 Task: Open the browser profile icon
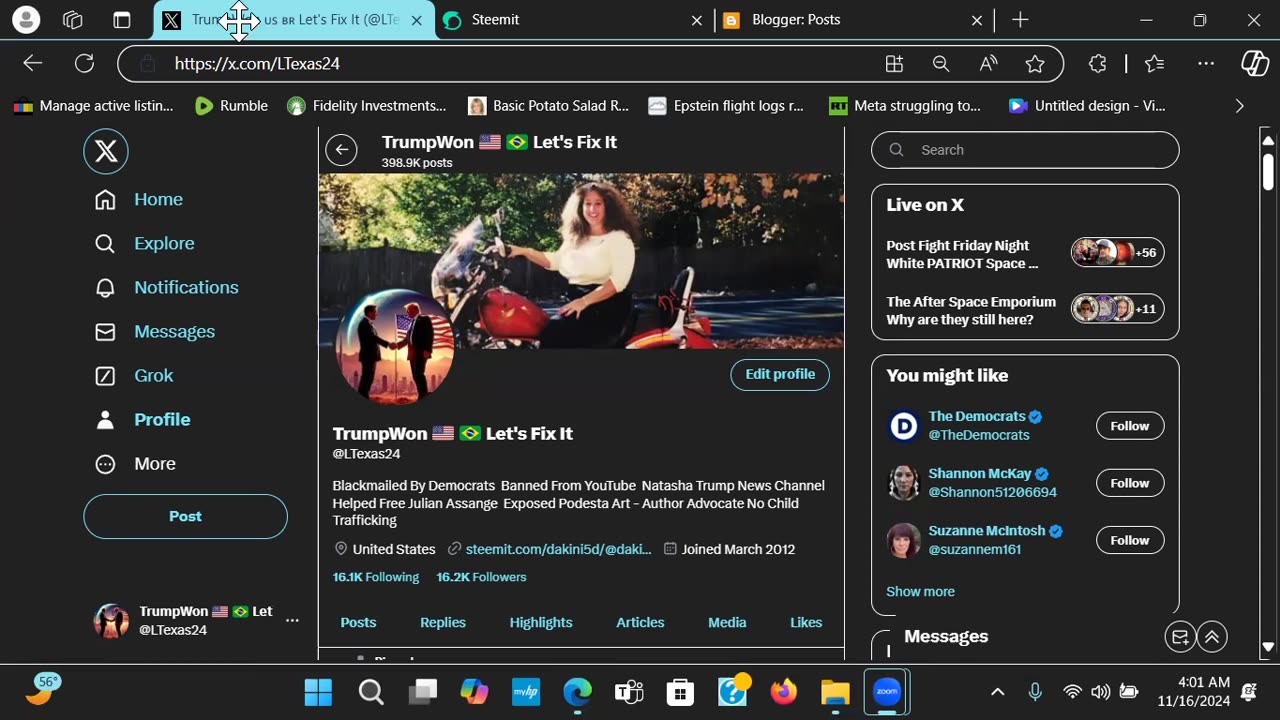pyautogui.click(x=26, y=20)
